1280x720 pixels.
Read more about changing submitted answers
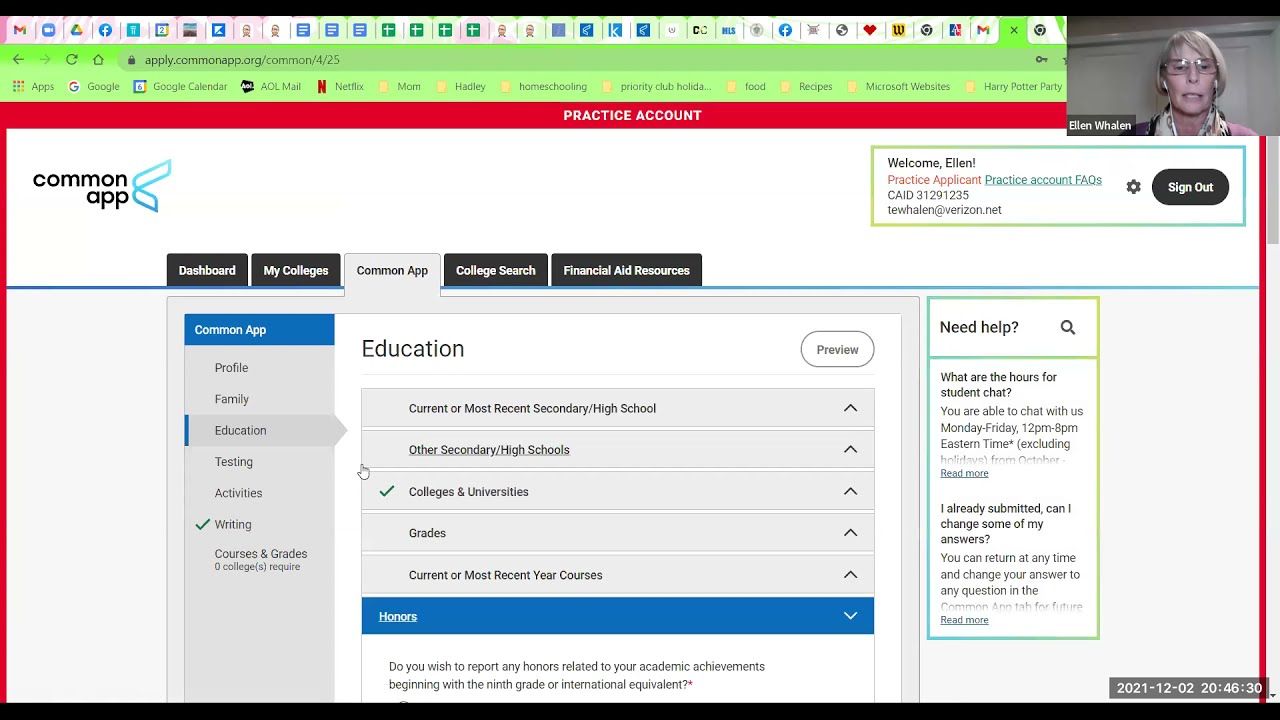964,620
